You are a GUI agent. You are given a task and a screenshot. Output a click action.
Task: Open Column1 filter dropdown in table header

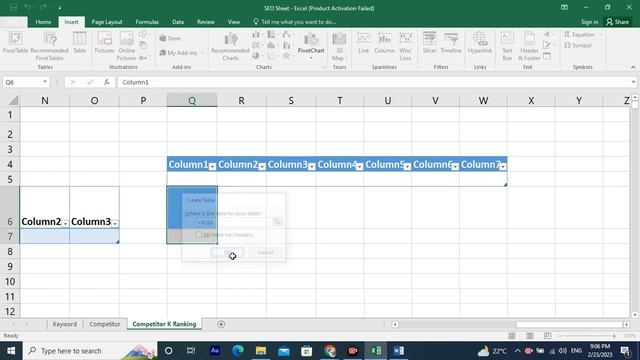(x=212, y=166)
